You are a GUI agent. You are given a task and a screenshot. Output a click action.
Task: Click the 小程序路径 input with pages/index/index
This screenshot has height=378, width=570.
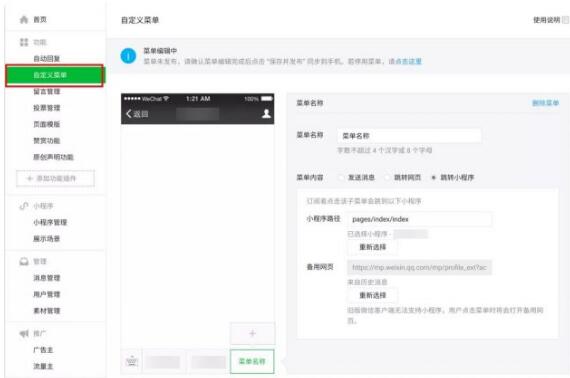tap(420, 219)
